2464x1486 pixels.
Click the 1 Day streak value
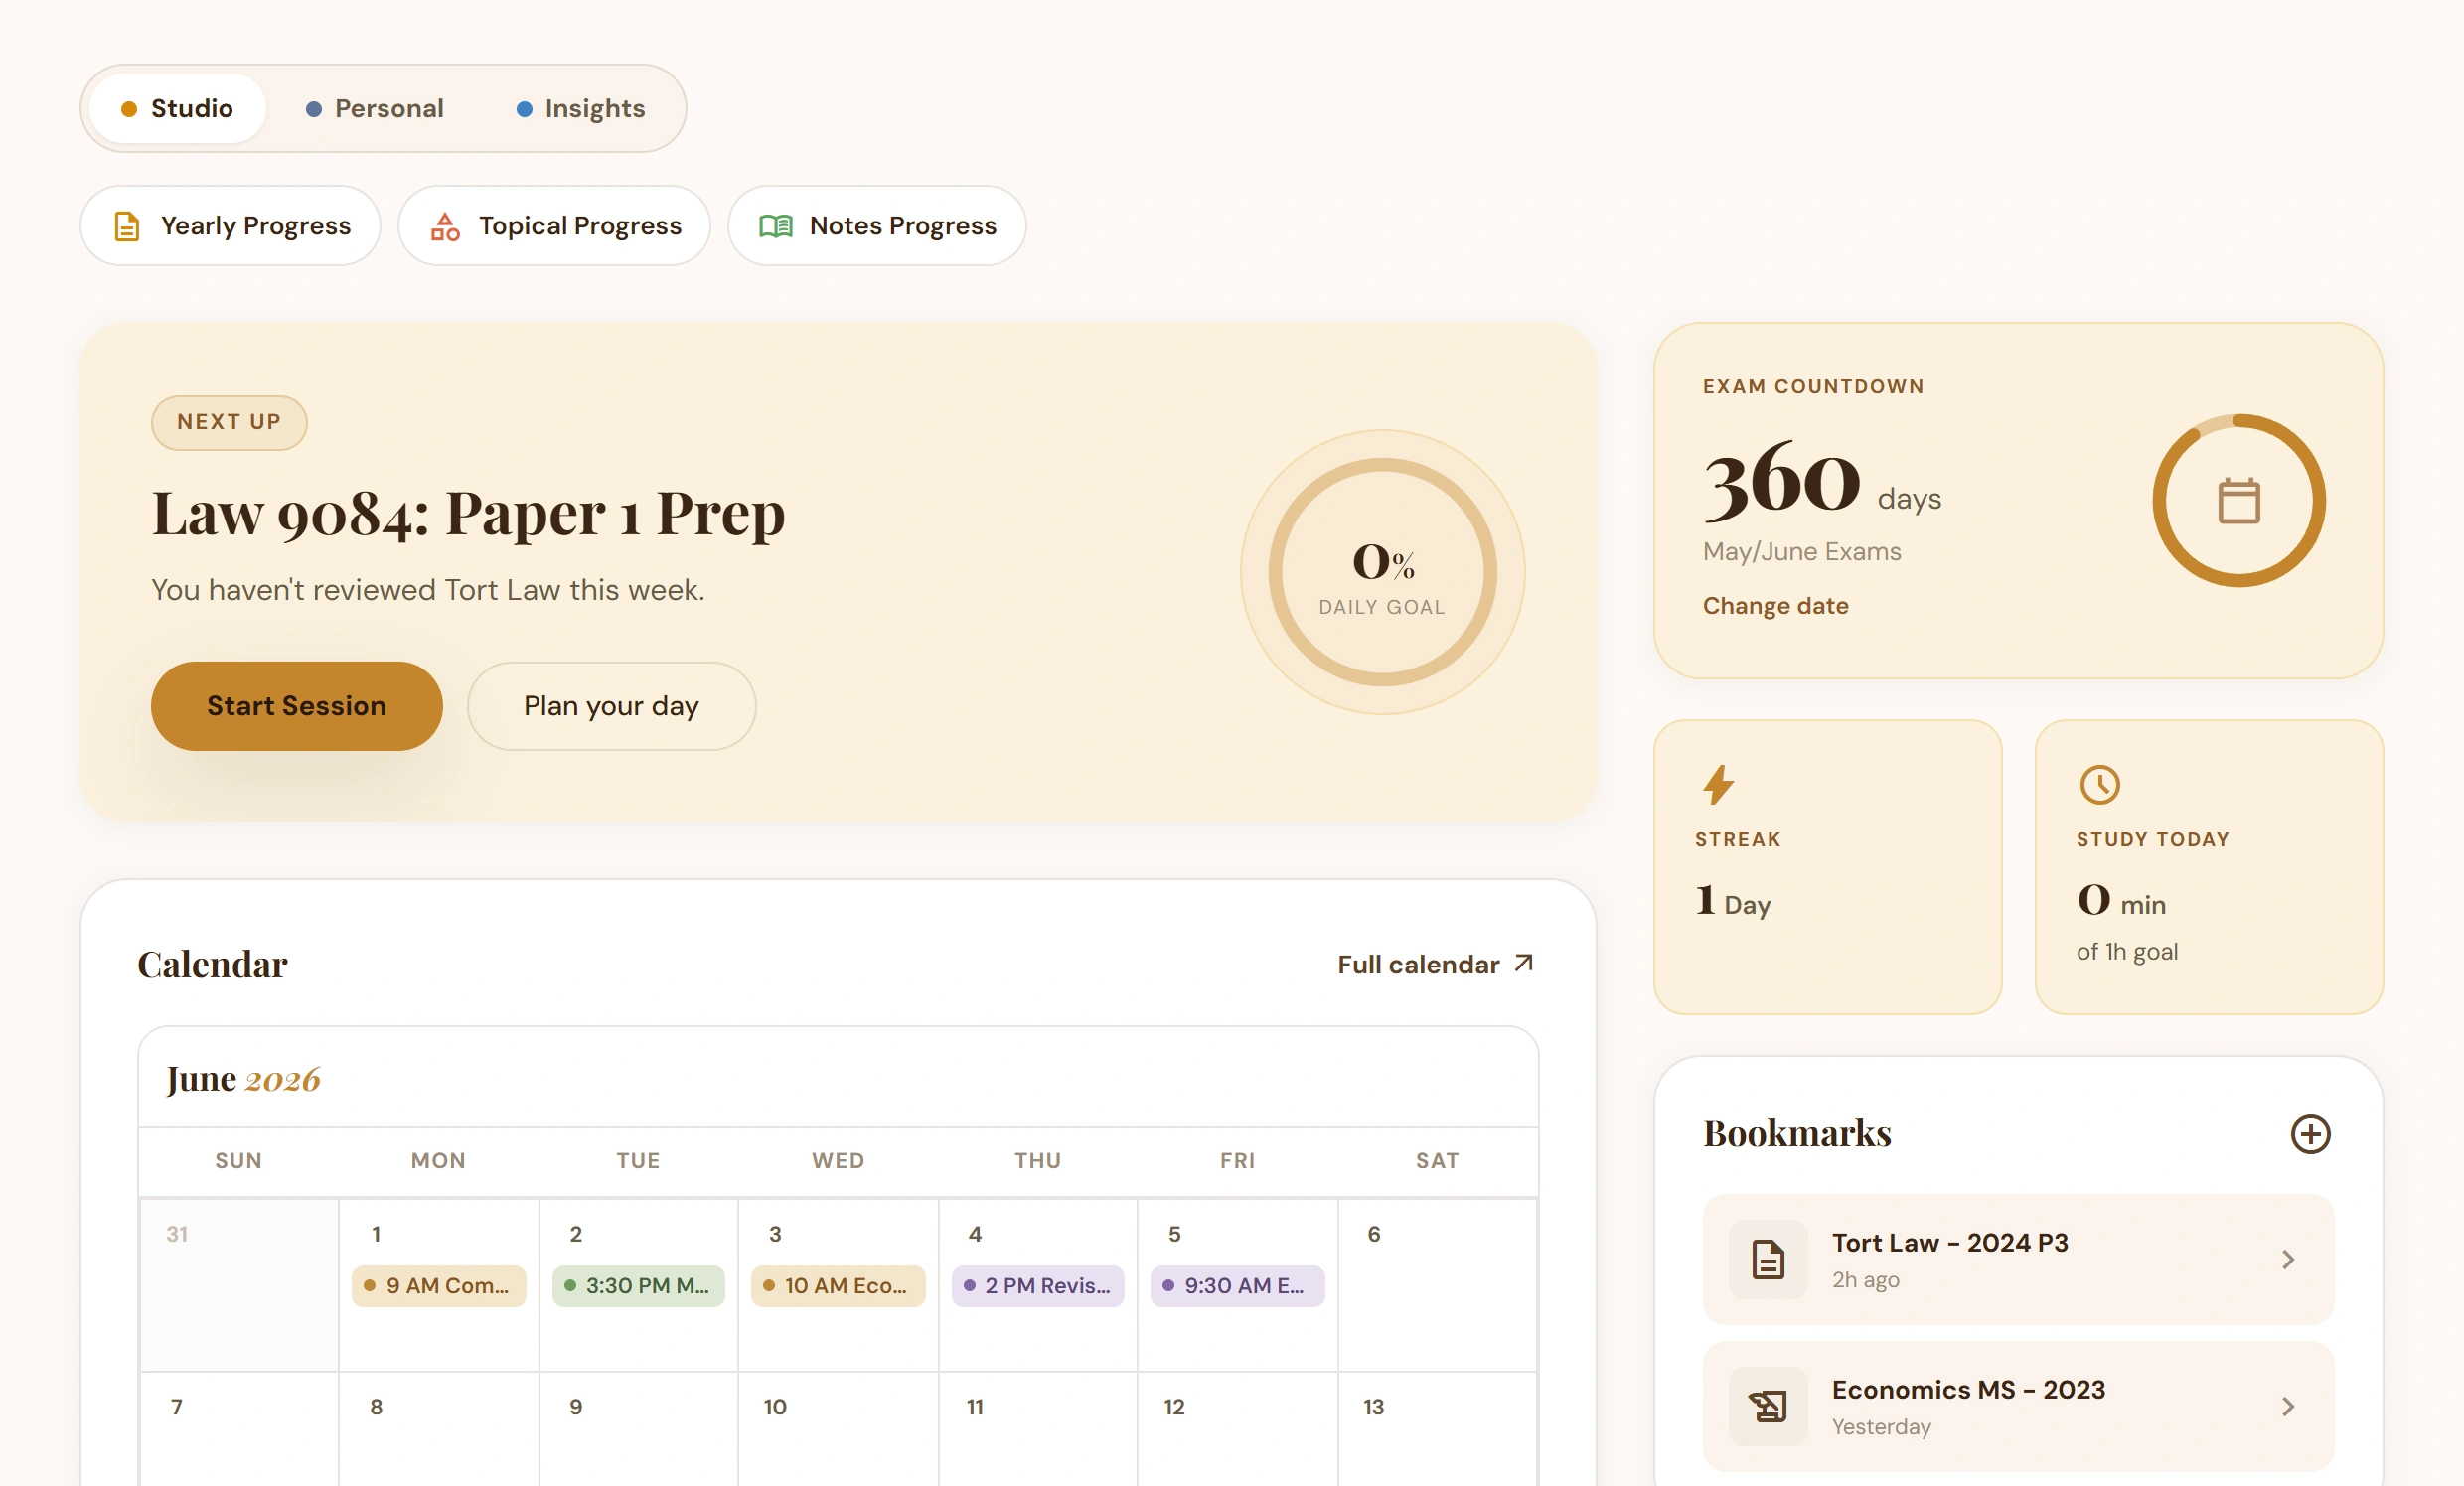tap(1733, 902)
